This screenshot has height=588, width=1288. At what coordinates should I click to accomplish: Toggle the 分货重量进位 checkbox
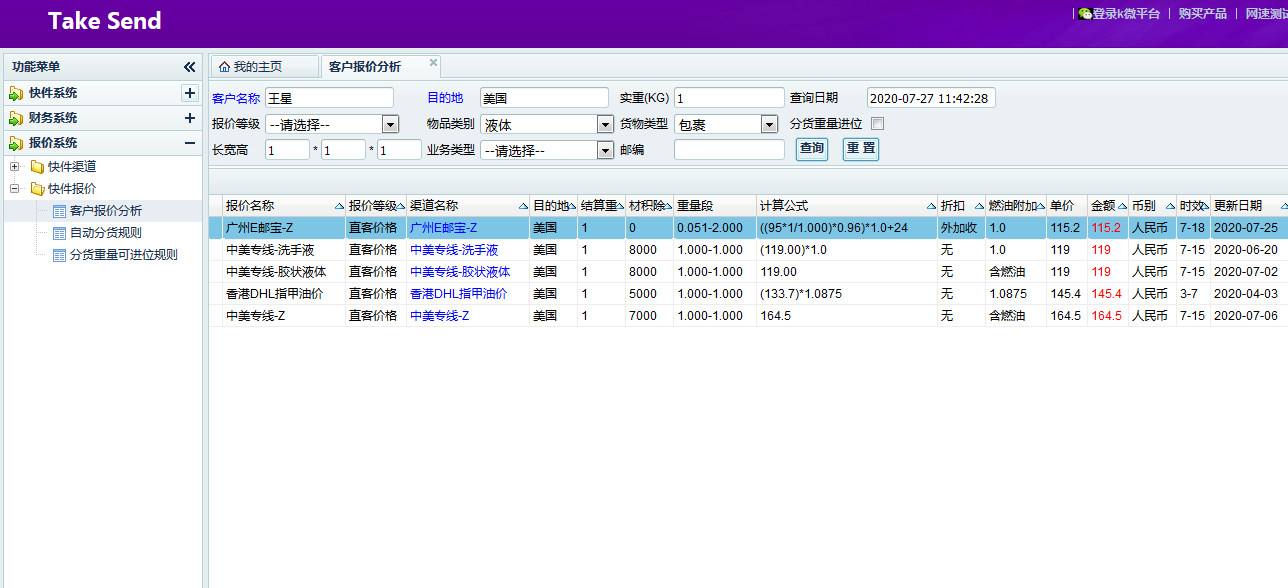[x=878, y=124]
